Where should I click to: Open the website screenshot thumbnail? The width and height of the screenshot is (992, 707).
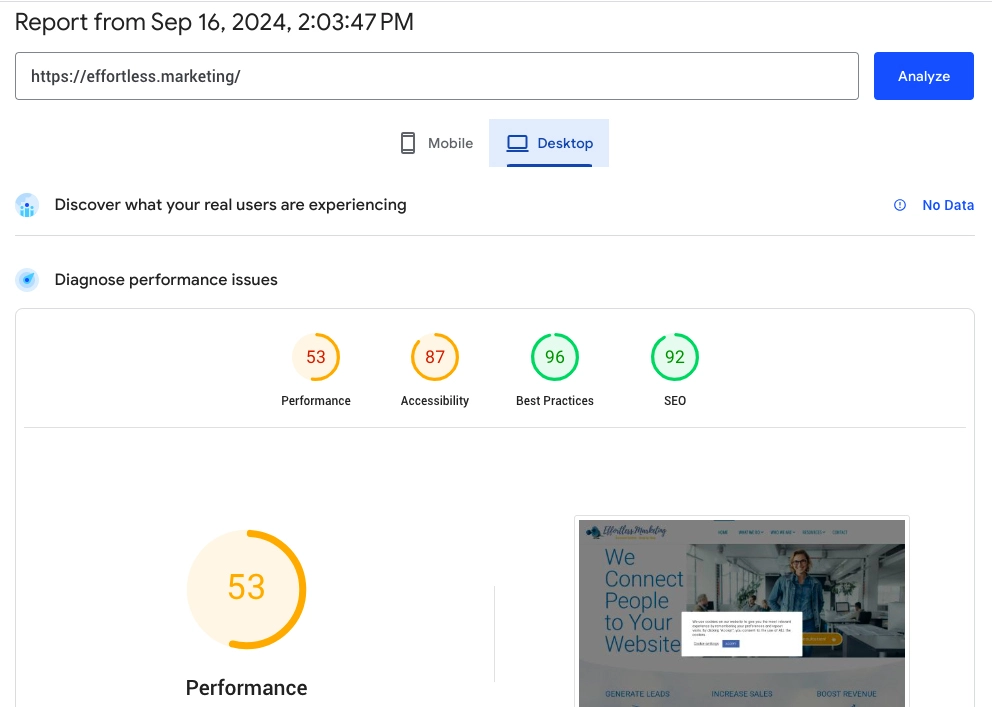pos(741,610)
